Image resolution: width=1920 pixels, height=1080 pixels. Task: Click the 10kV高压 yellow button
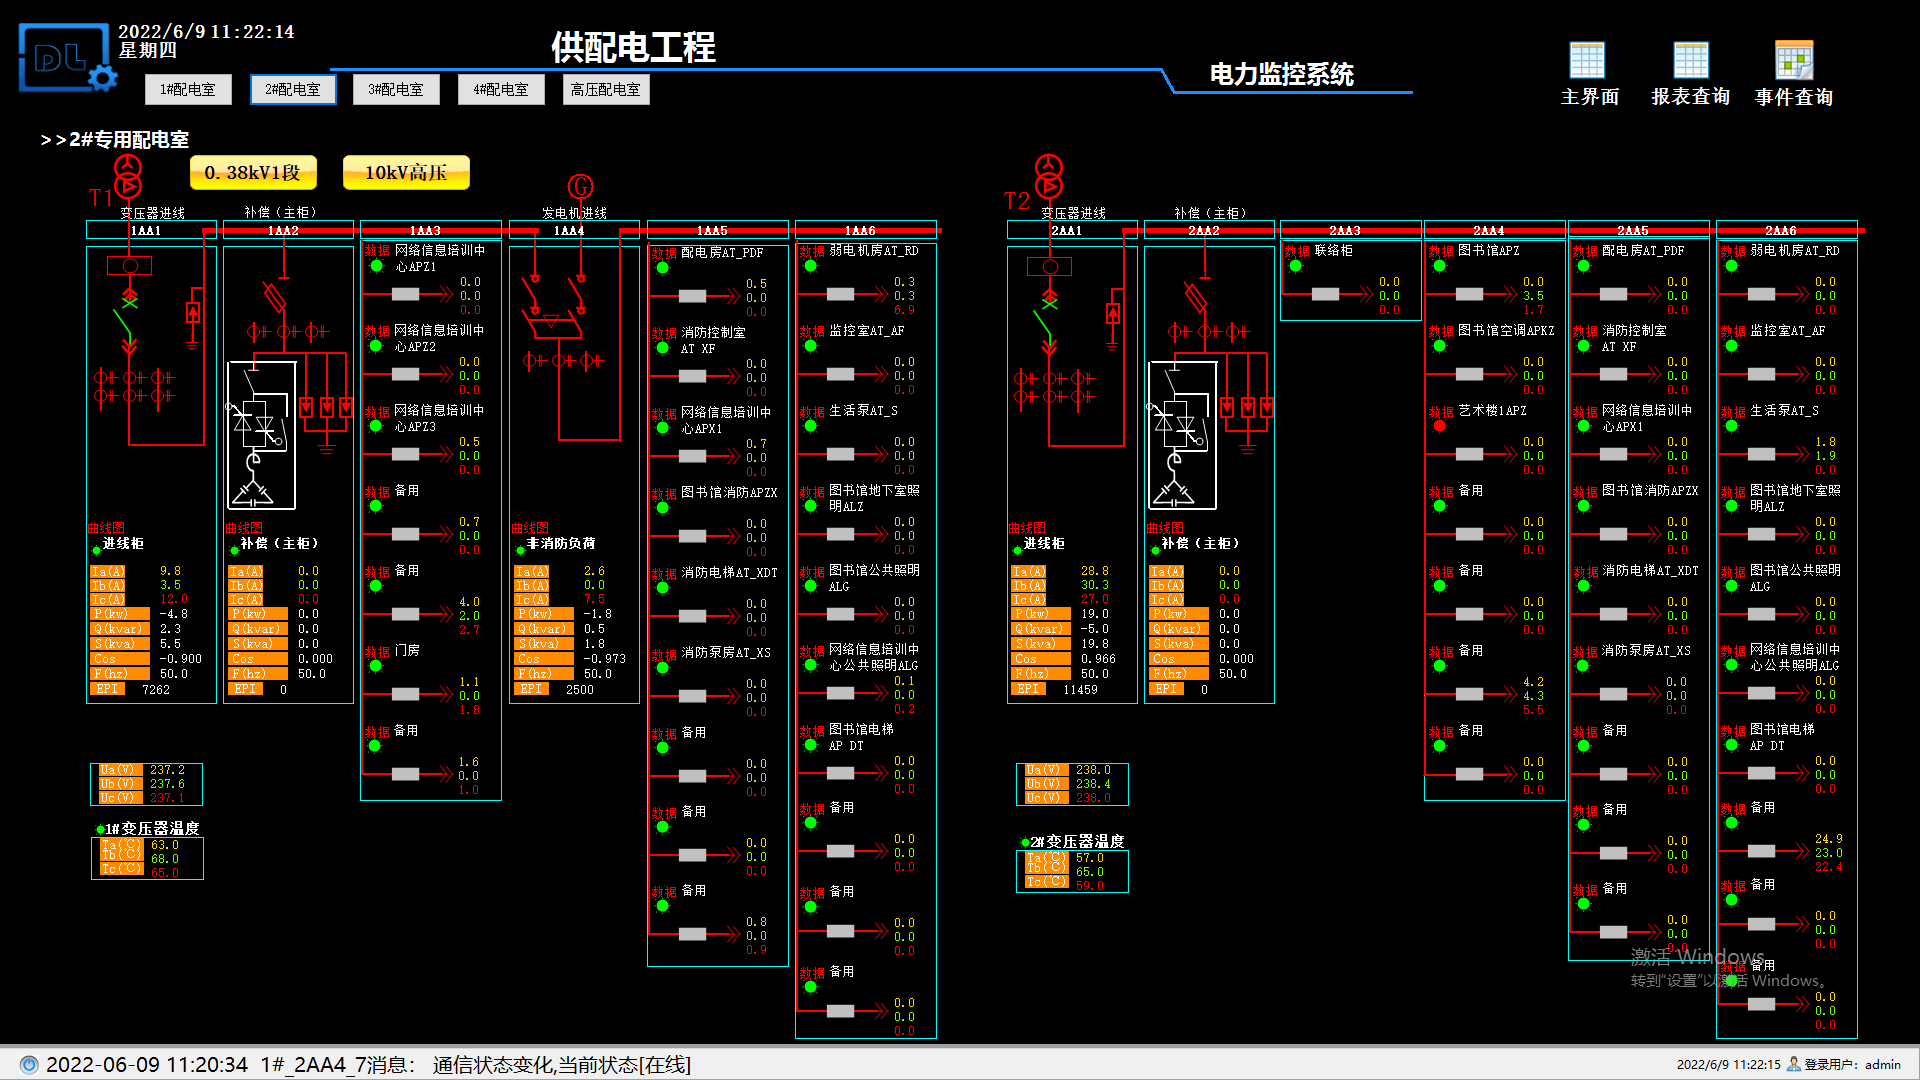point(405,173)
